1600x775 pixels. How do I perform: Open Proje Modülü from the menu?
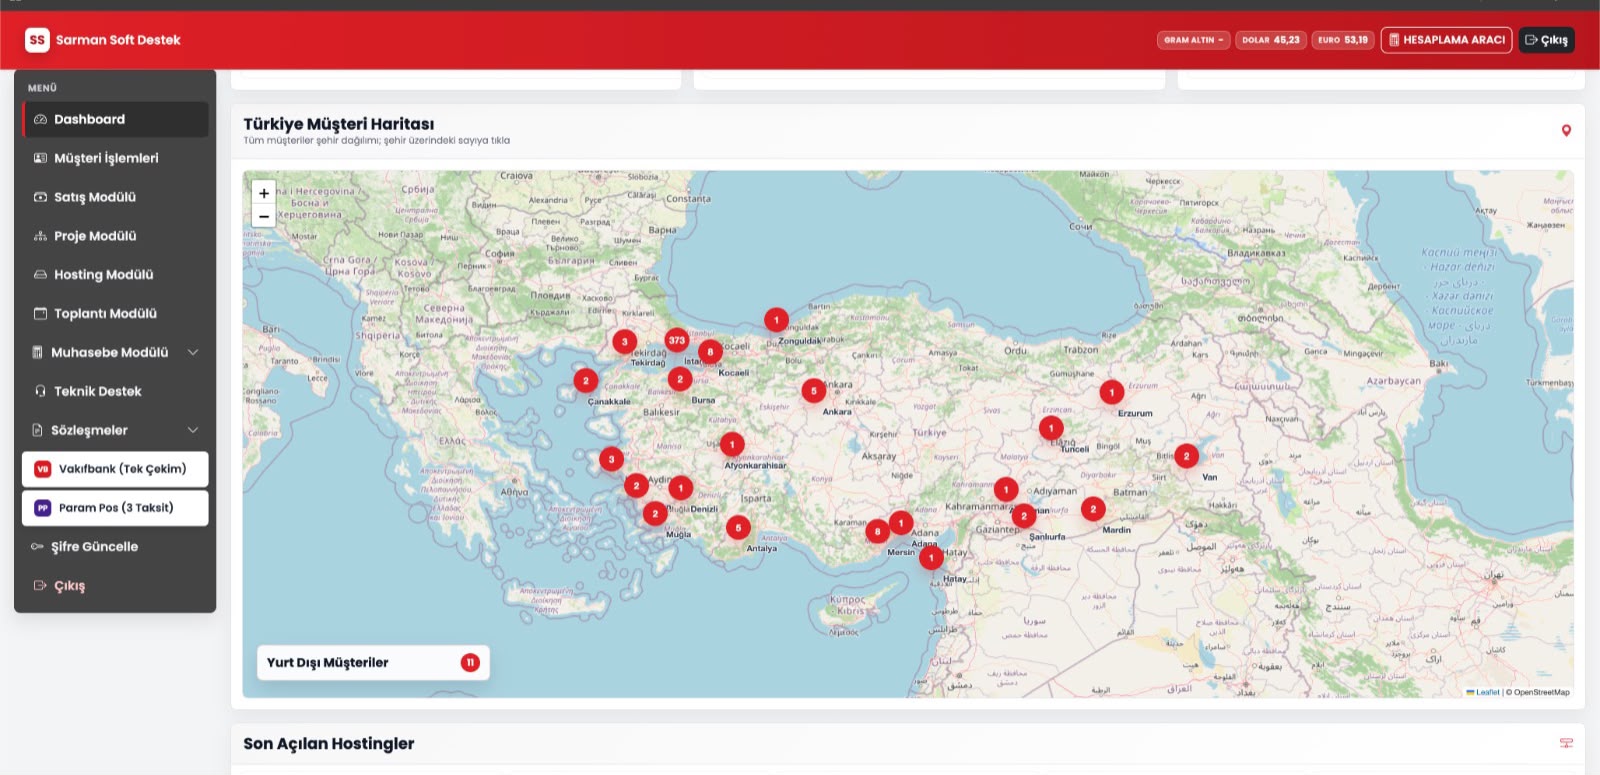pyautogui.click(x=115, y=236)
